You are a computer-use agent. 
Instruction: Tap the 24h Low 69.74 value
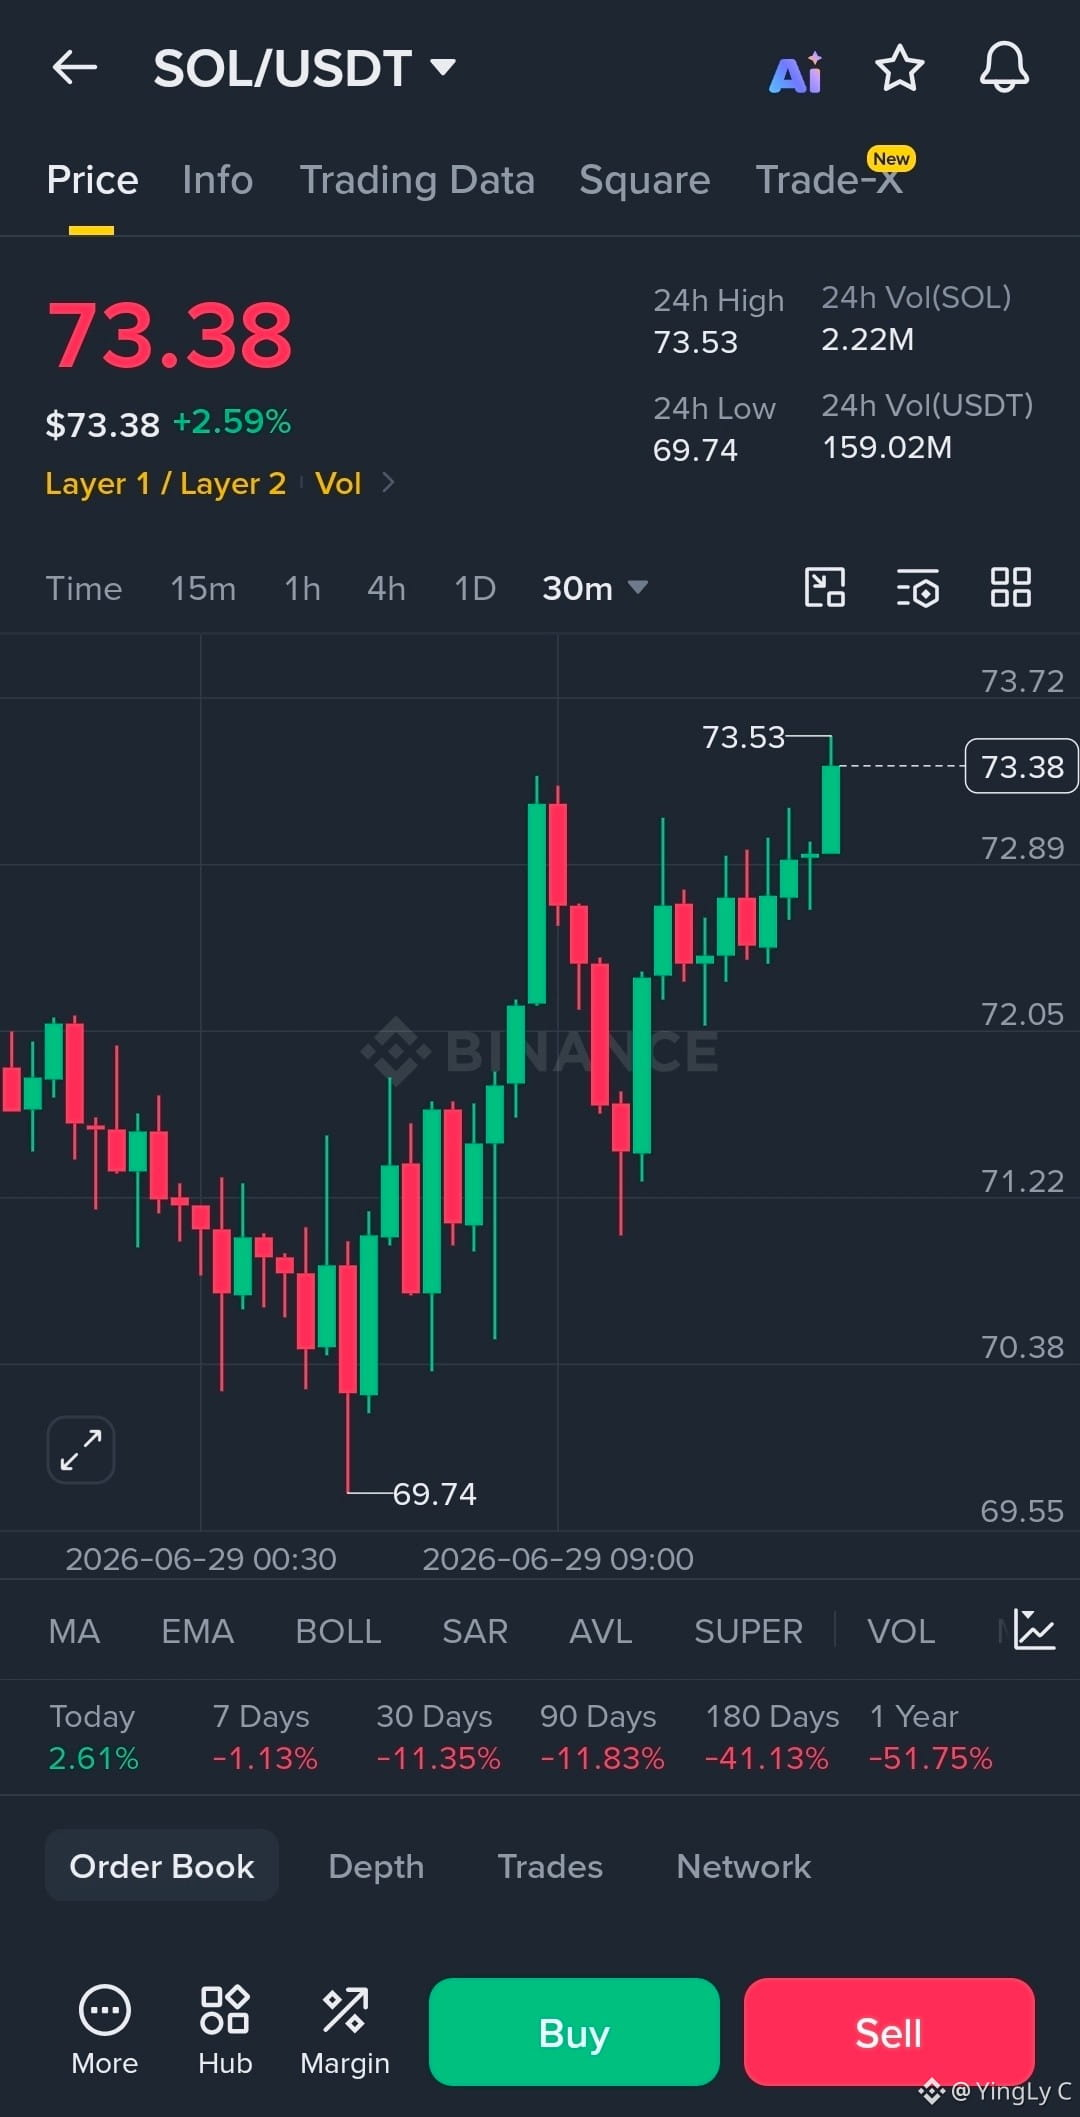point(695,450)
